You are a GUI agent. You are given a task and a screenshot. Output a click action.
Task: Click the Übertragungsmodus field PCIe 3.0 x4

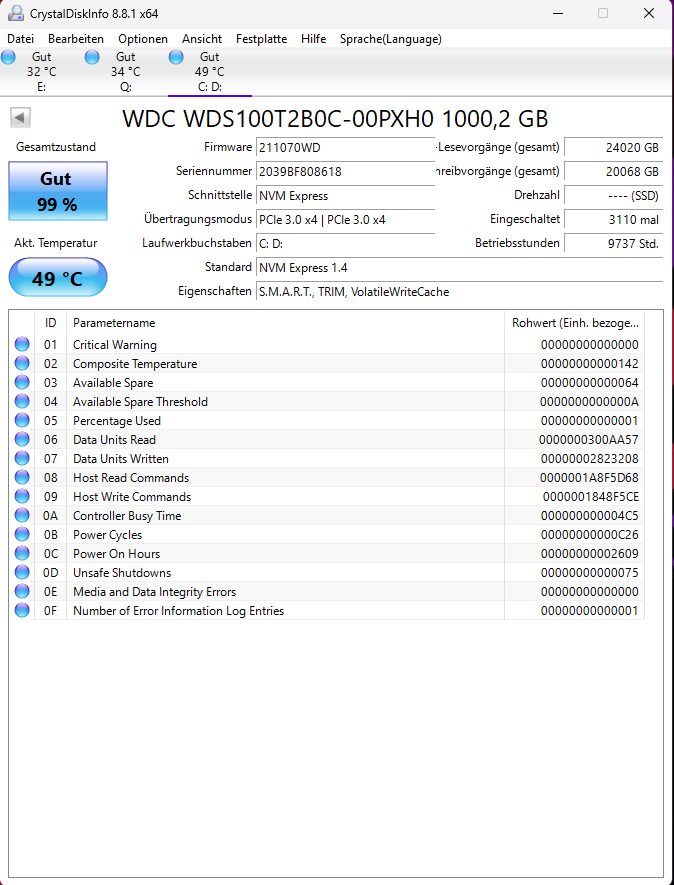coord(345,220)
